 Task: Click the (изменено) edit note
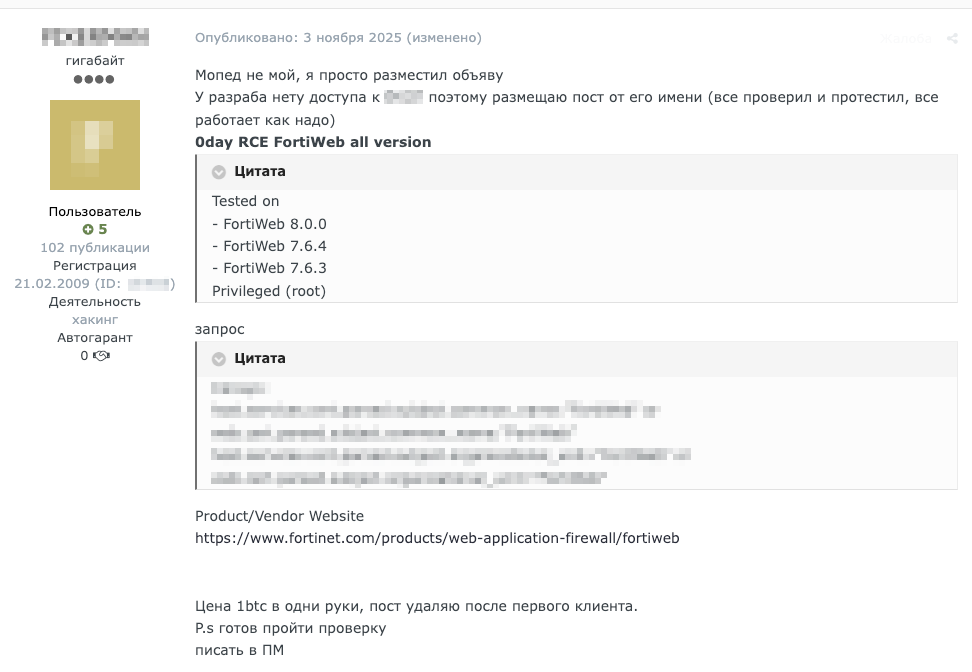(444, 38)
